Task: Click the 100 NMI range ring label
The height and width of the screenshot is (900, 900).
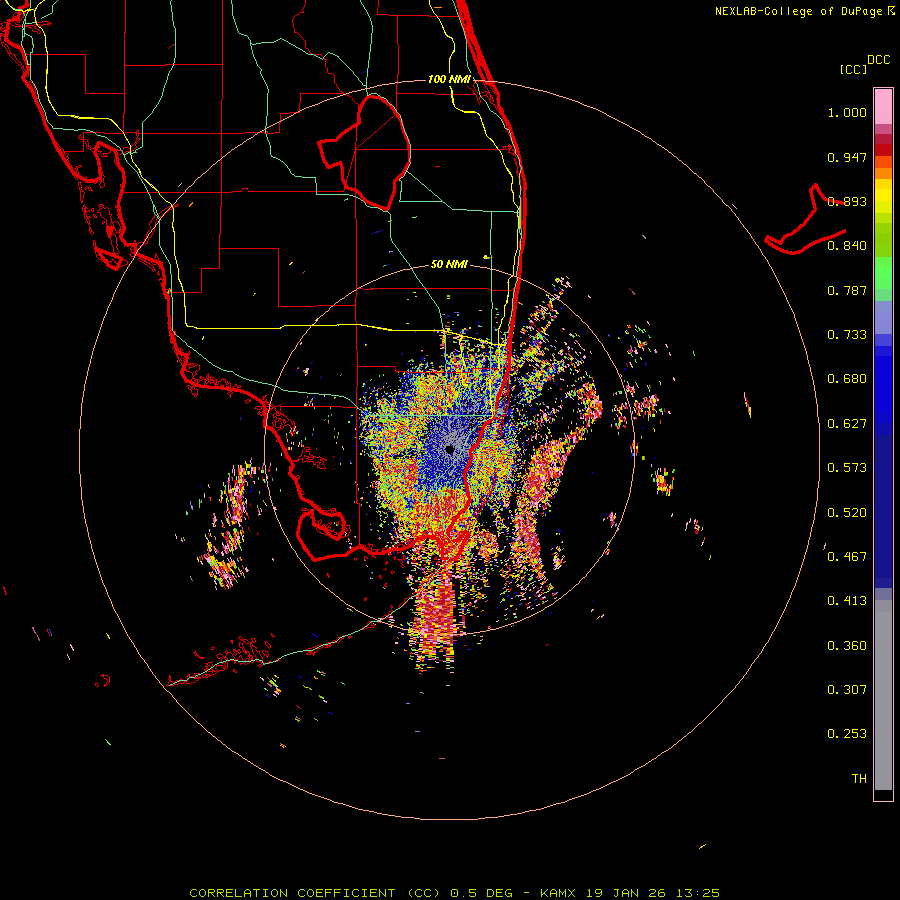Action: coord(449,79)
